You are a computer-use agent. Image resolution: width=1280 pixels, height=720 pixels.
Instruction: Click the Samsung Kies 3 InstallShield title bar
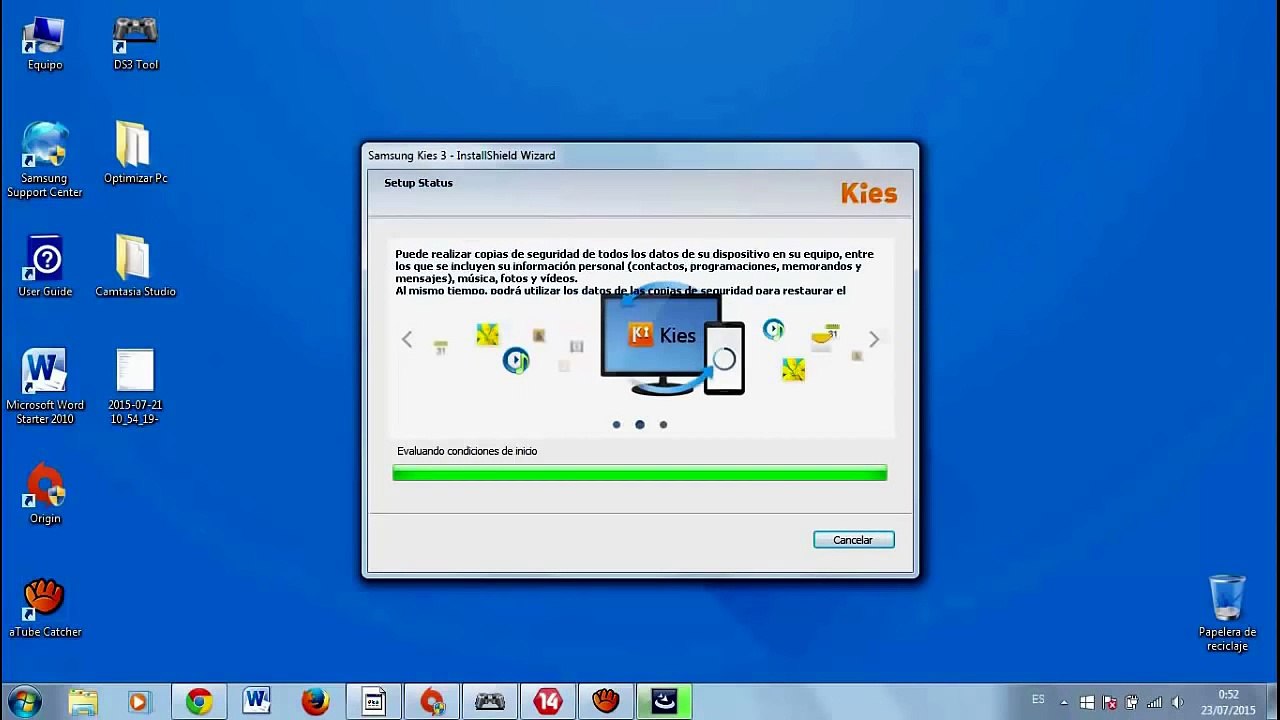[x=640, y=155]
